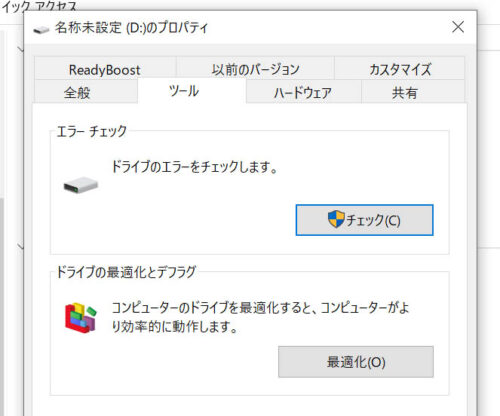
Task: Click the ドライブの最適化とデフラグ group label
Action: click(126, 272)
